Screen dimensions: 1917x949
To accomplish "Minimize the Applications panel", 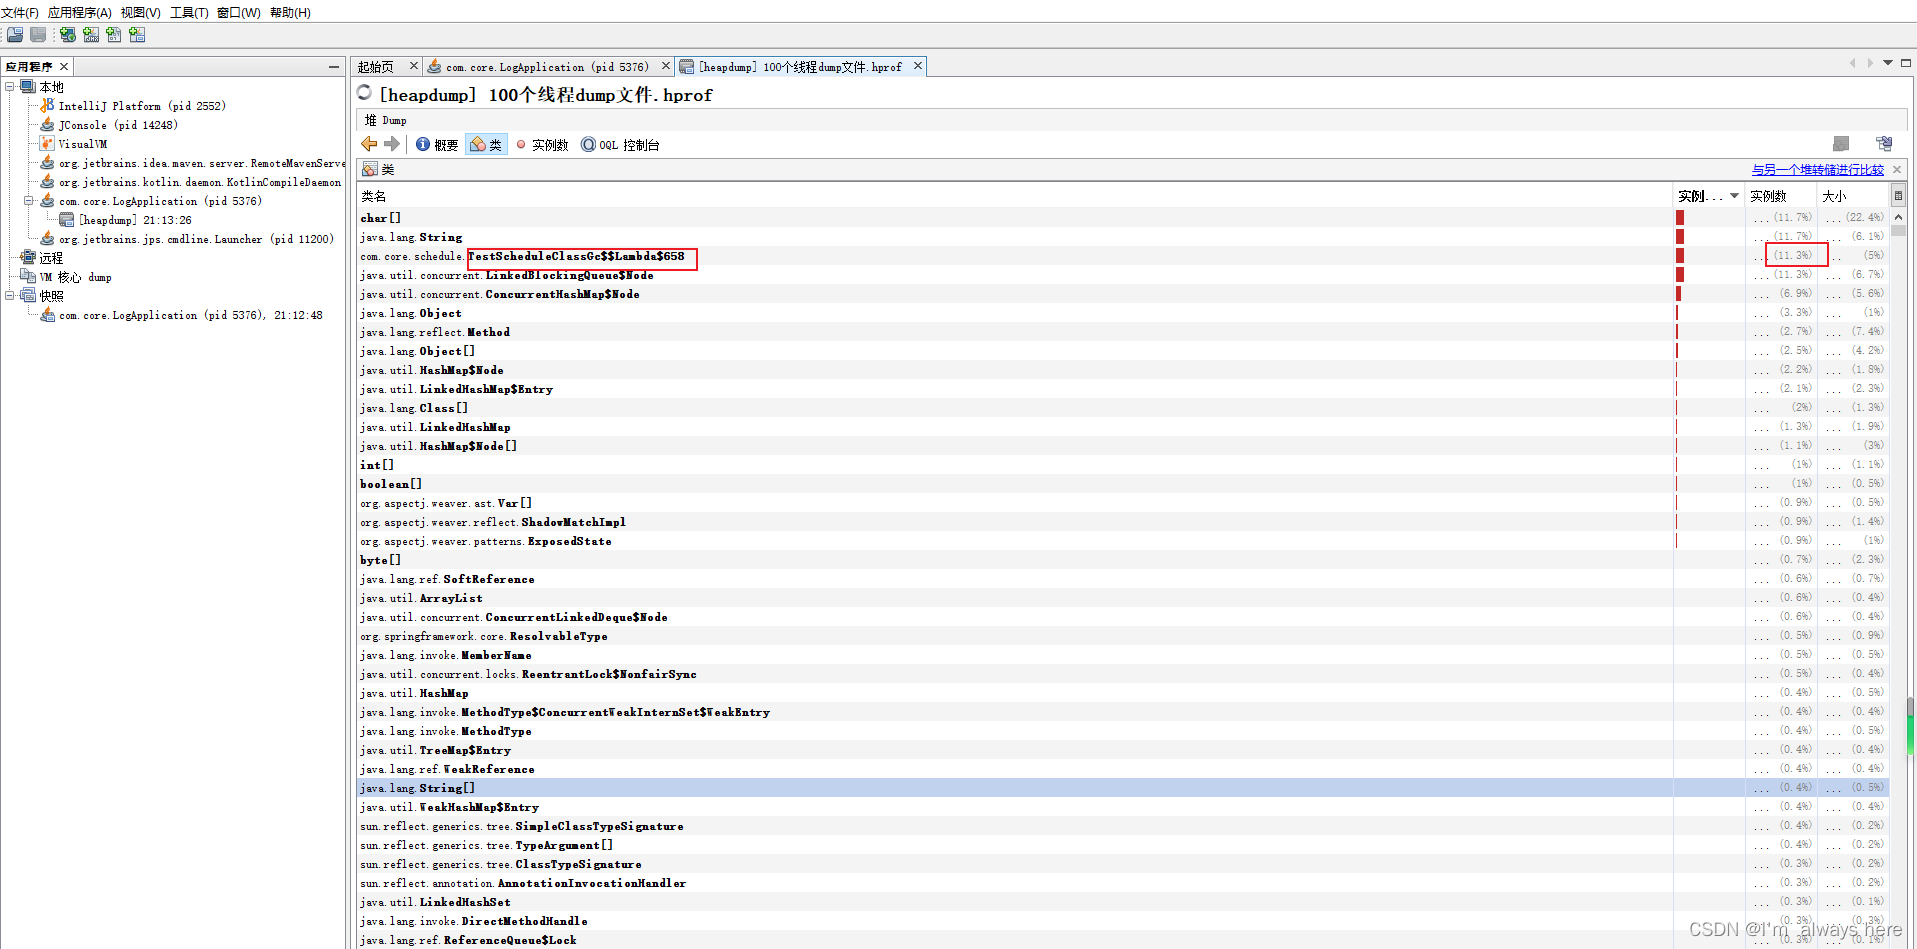I will tap(334, 66).
